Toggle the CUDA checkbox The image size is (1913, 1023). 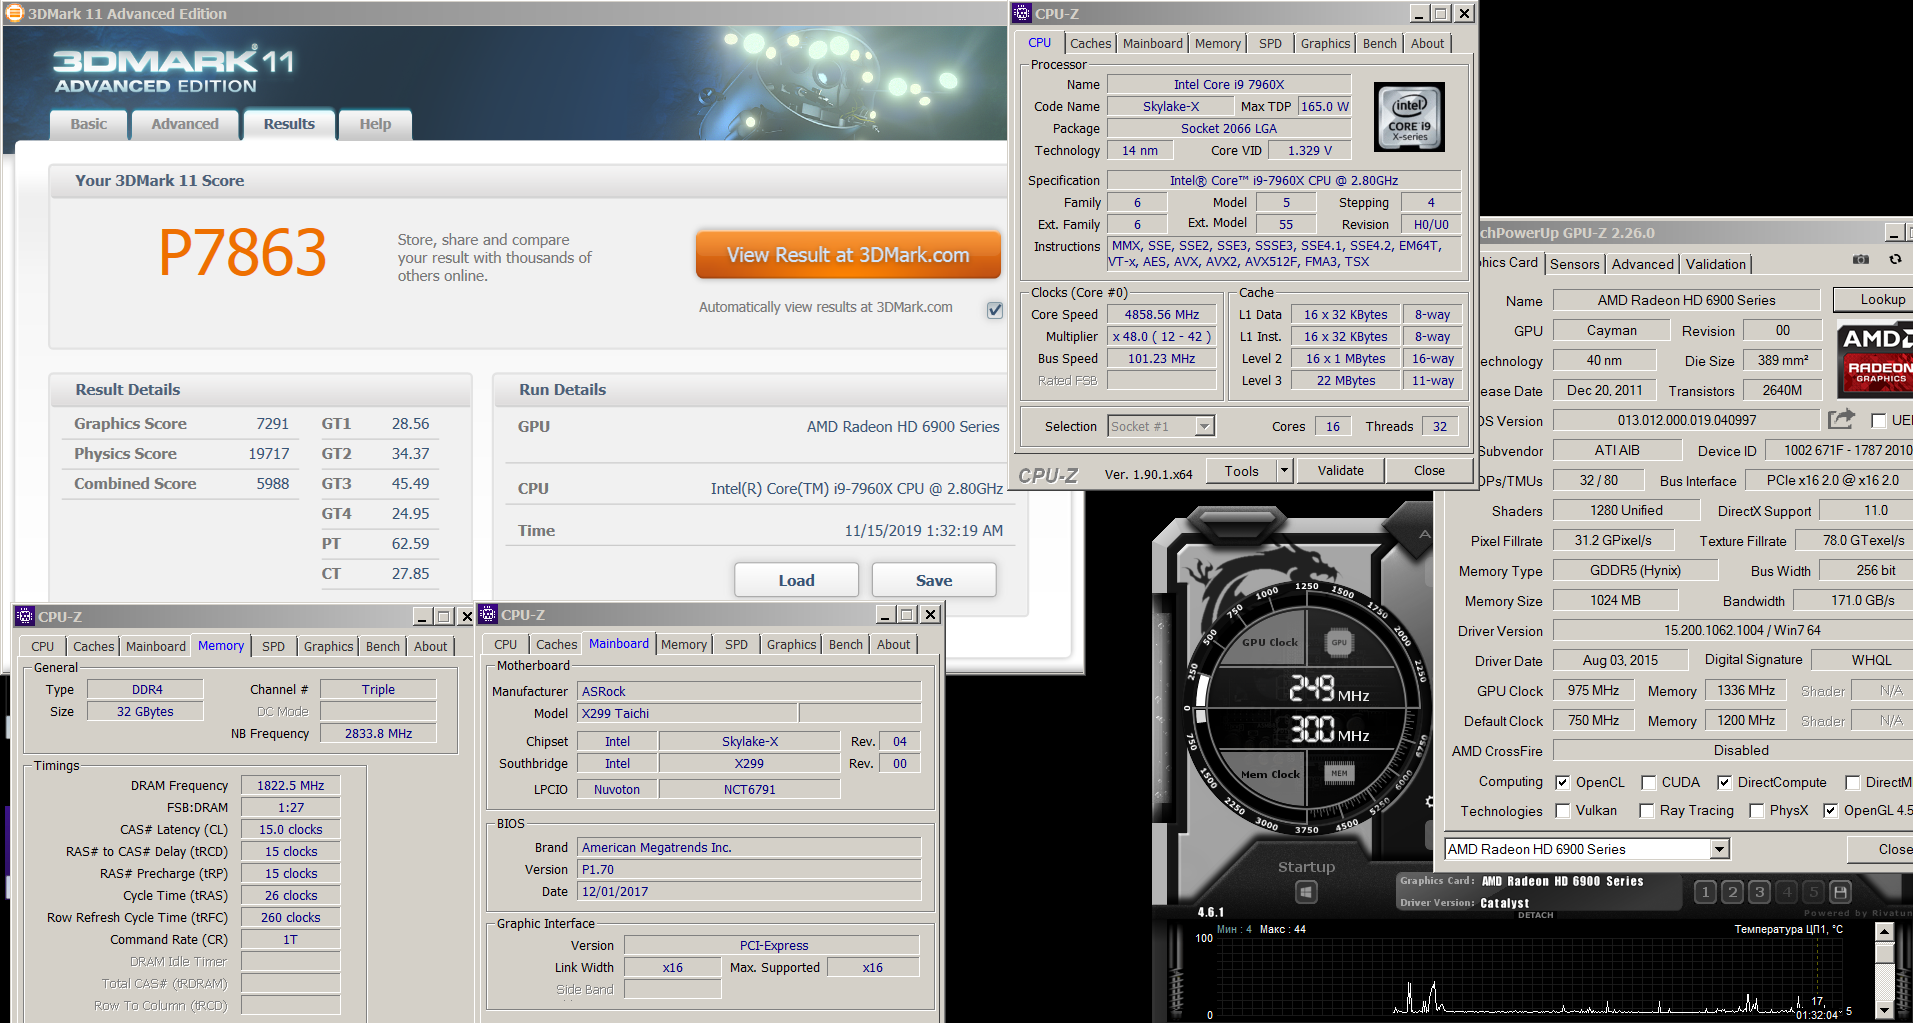click(1647, 782)
